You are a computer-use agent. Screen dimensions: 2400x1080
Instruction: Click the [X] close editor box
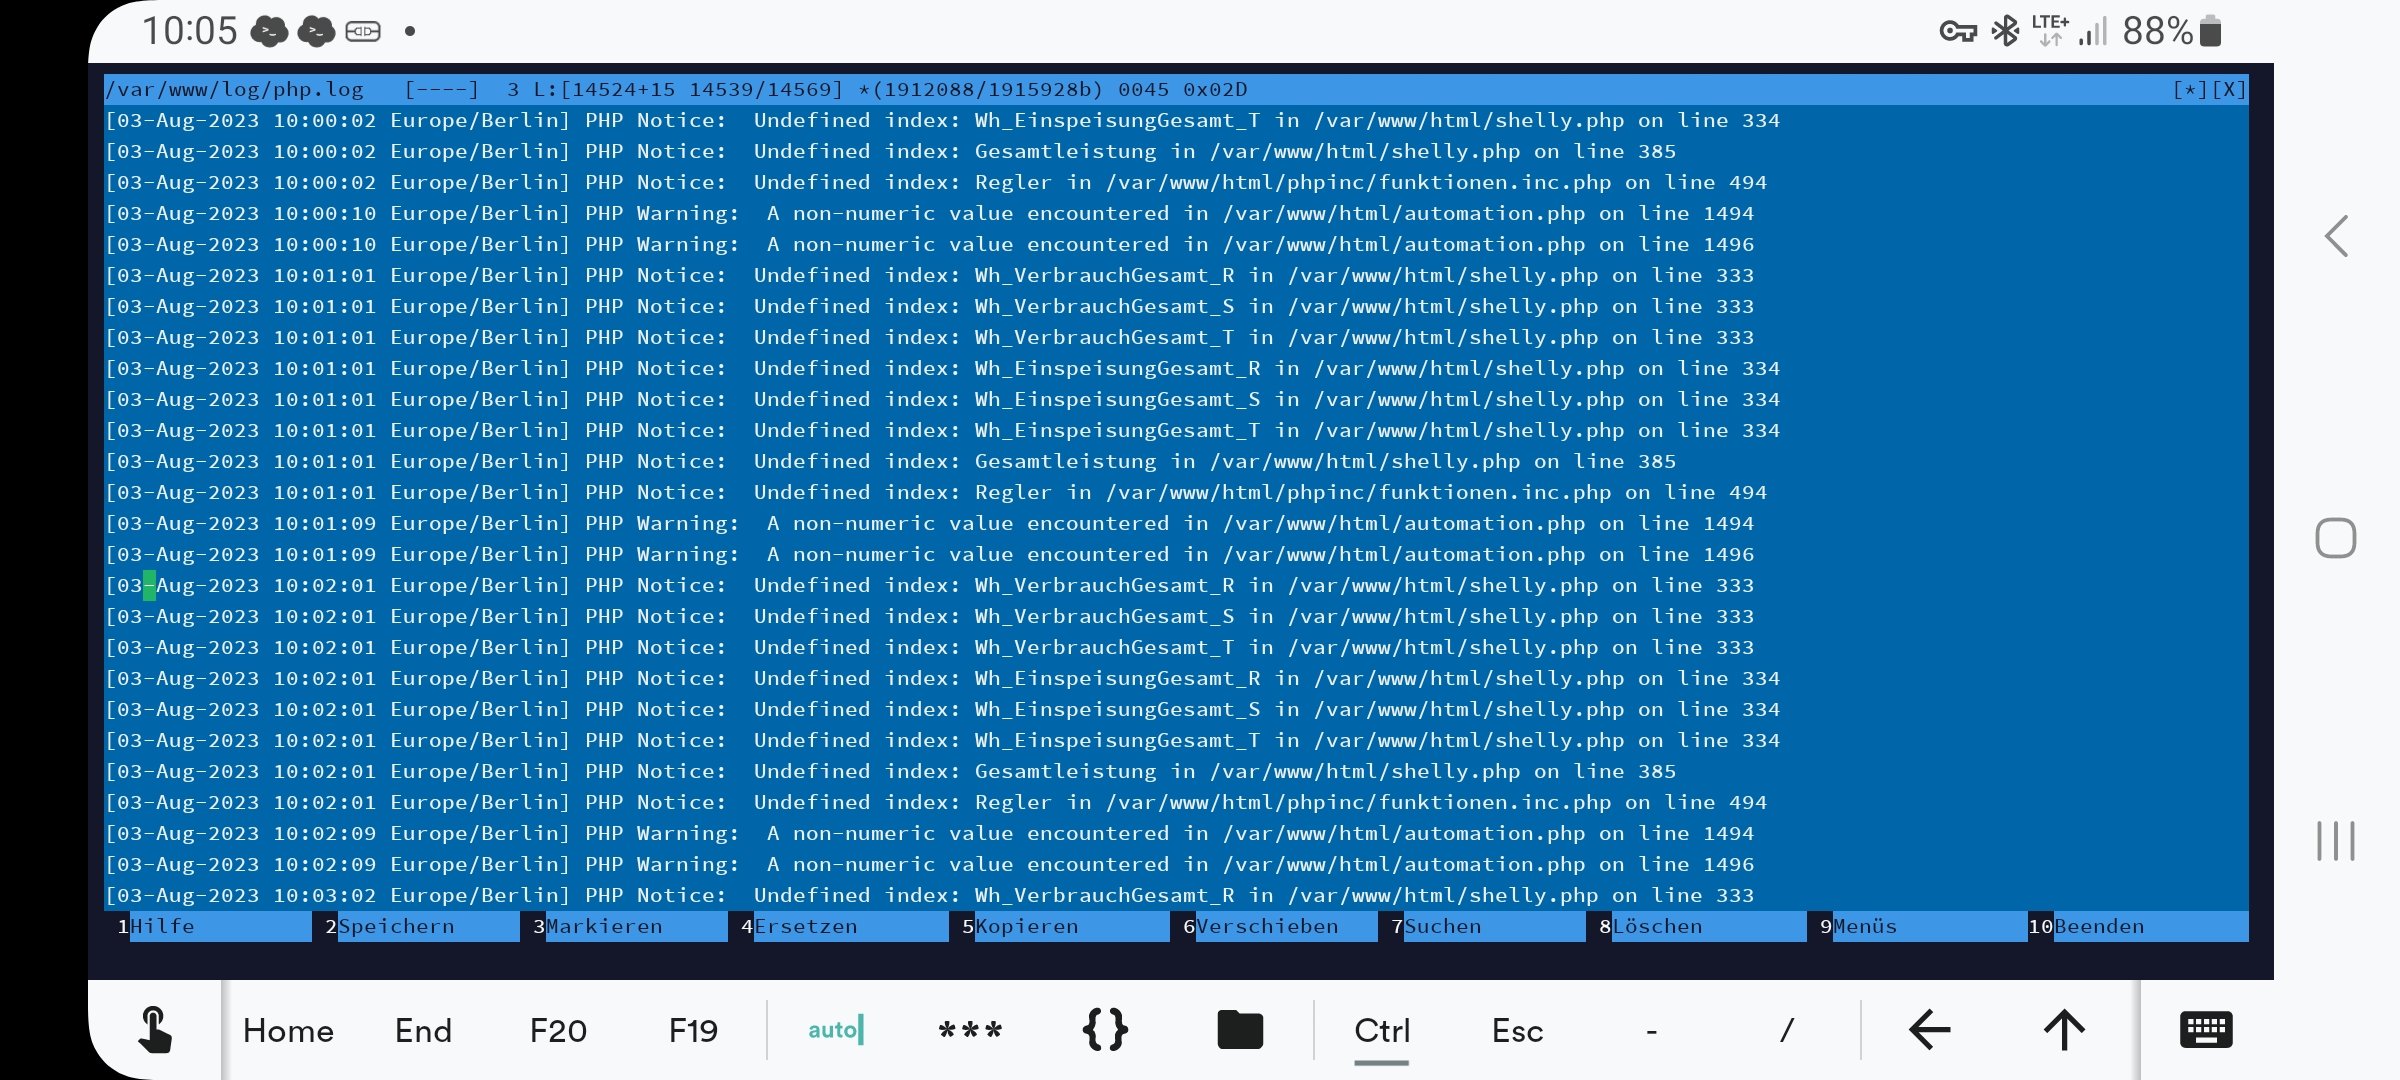(2229, 89)
